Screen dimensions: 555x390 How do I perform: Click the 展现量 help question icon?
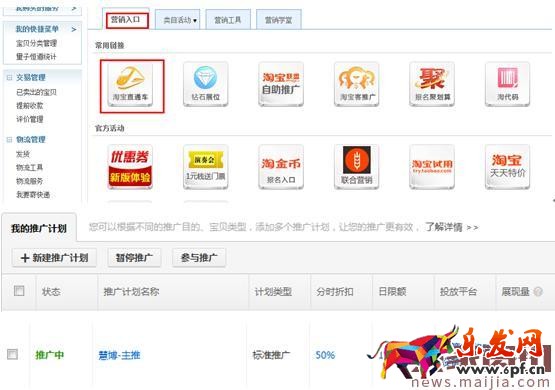click(x=538, y=292)
